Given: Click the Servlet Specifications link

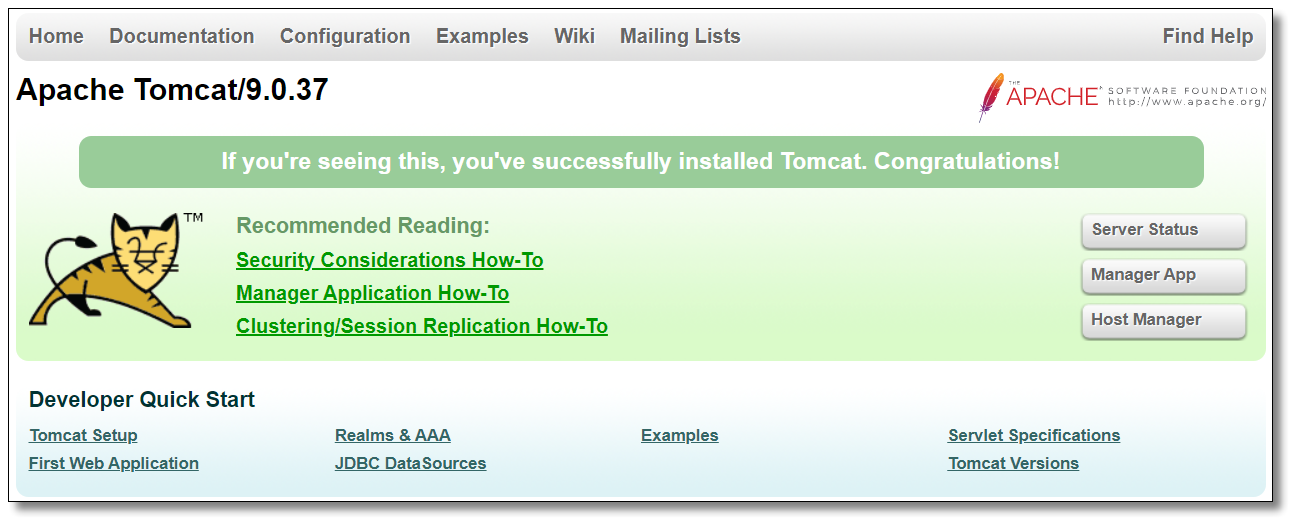Looking at the screenshot, I should (x=1033, y=435).
